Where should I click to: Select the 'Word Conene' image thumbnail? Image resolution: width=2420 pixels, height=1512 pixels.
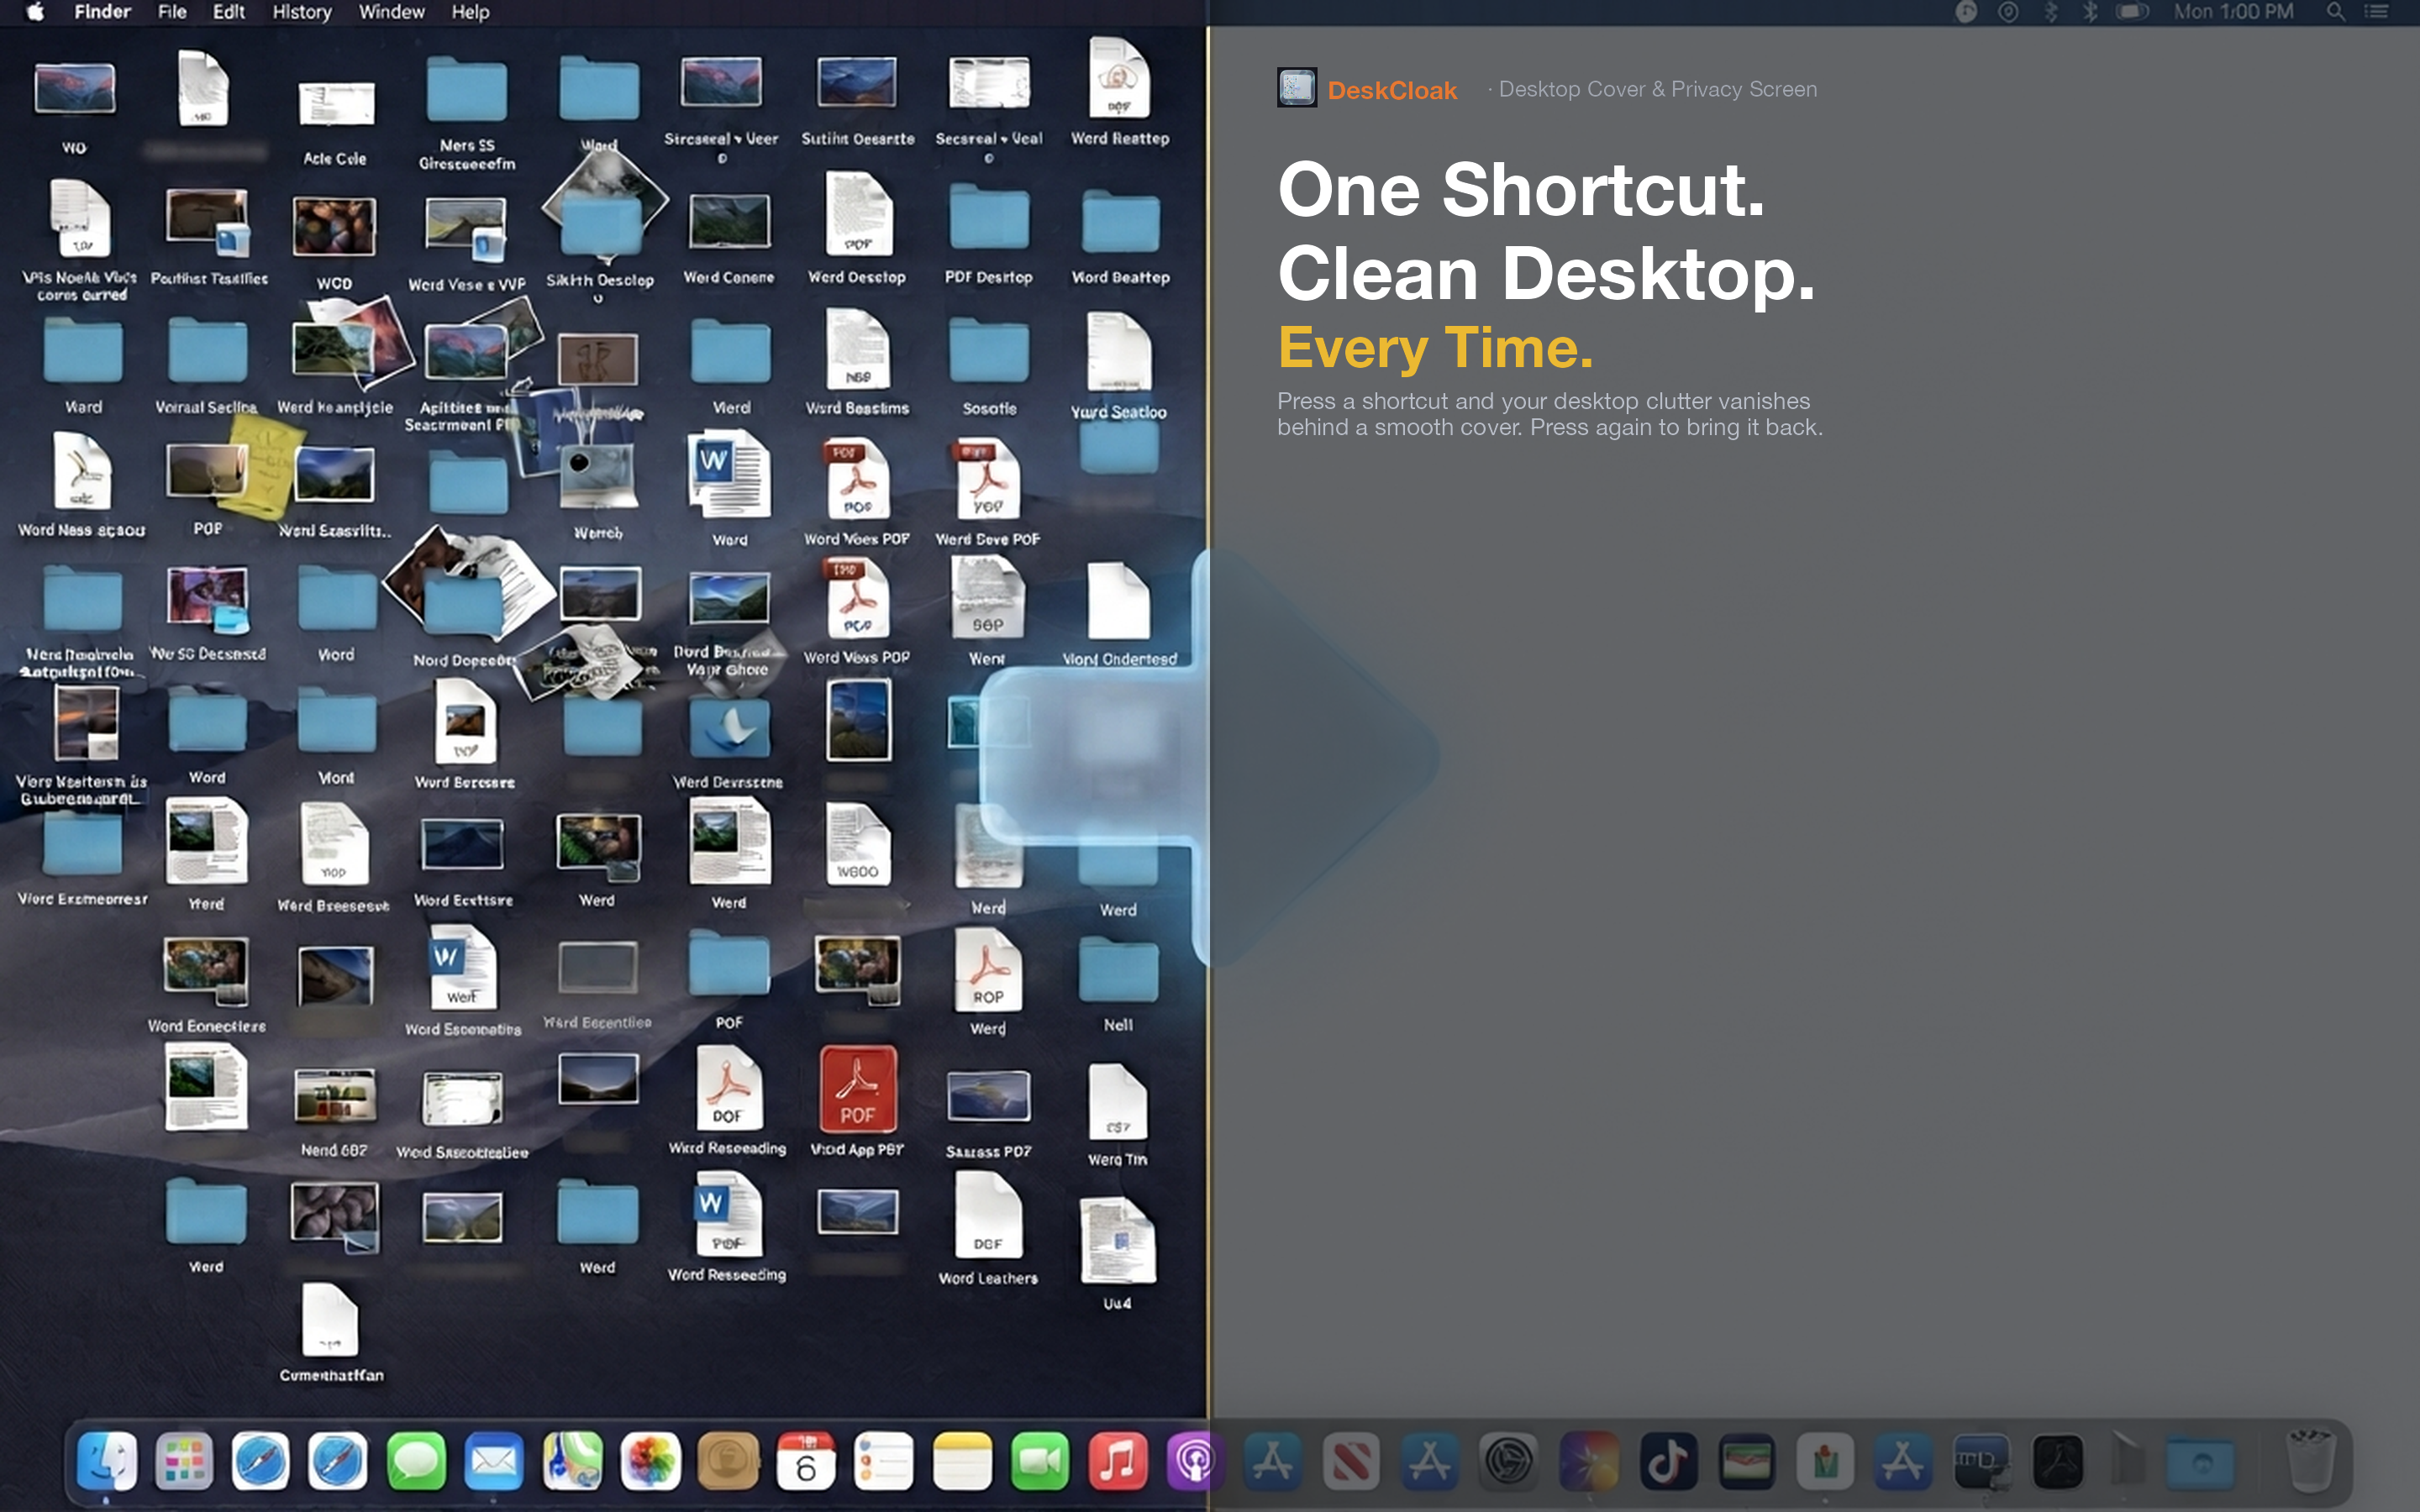click(729, 220)
